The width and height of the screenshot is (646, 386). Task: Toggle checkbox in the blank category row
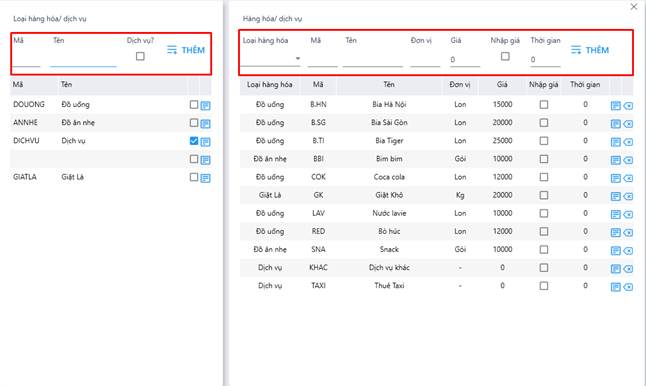(x=194, y=159)
